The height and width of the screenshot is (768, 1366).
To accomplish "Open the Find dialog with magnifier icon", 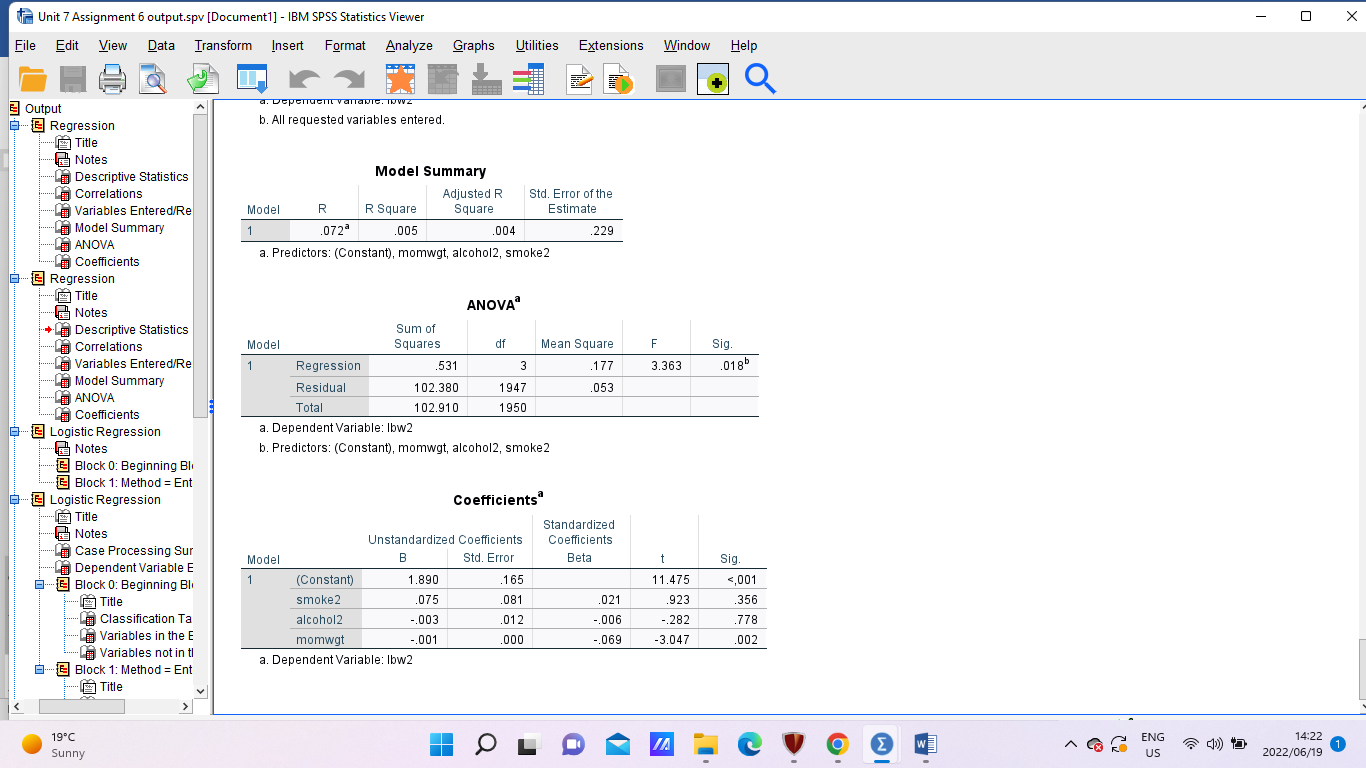I will coord(758,78).
